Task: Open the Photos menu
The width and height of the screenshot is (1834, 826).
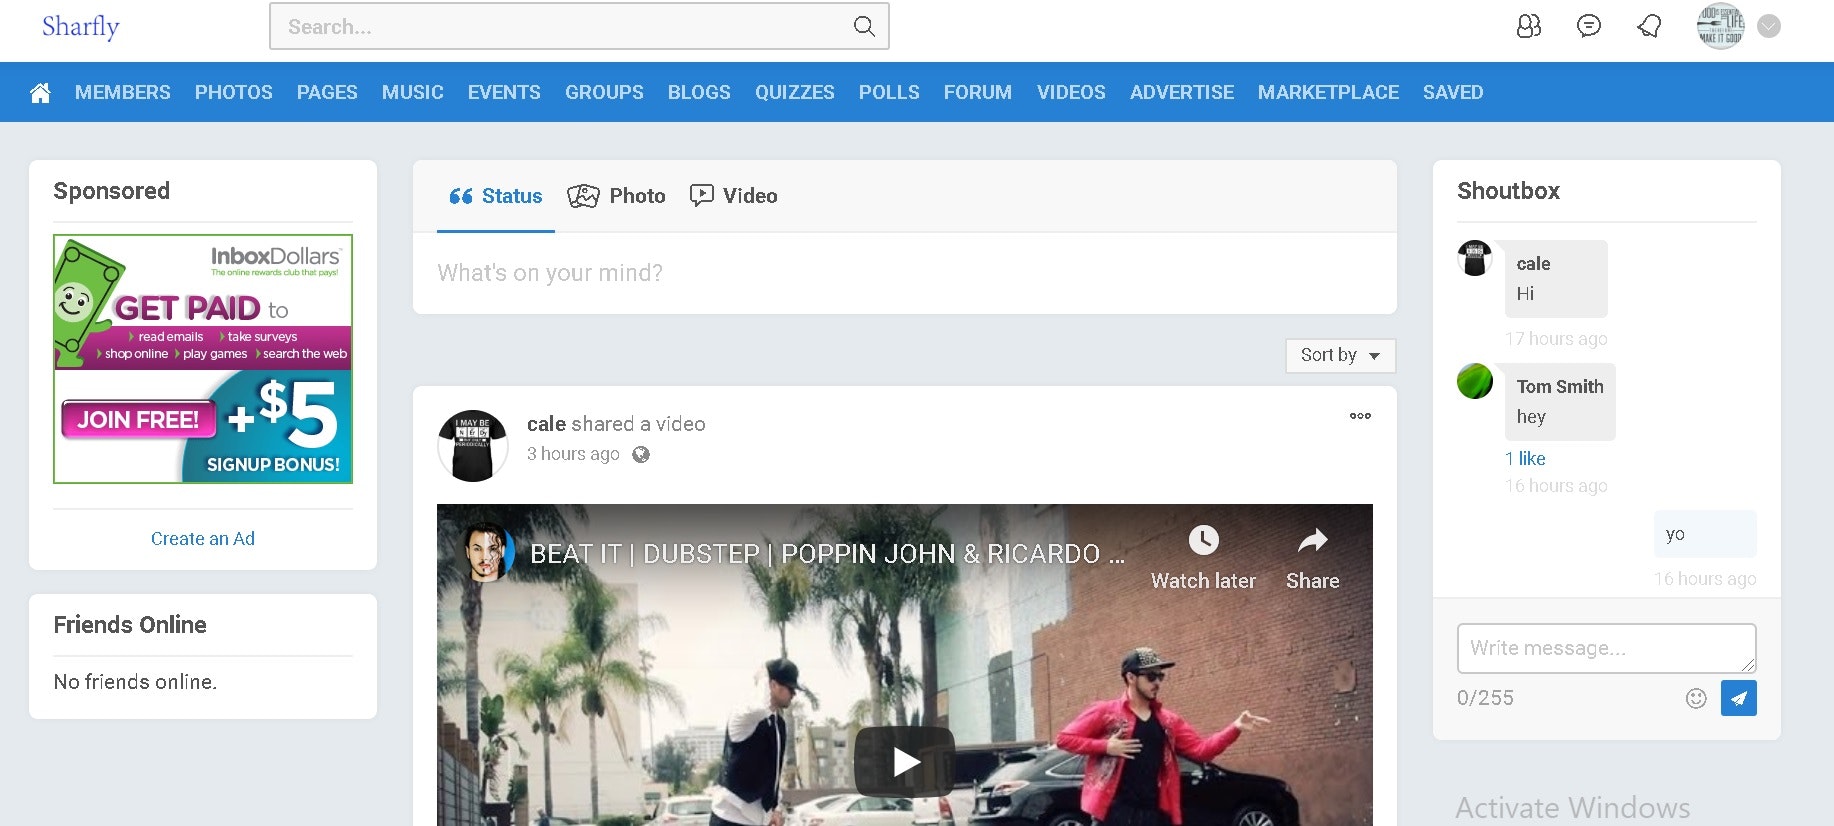Action: point(234,92)
